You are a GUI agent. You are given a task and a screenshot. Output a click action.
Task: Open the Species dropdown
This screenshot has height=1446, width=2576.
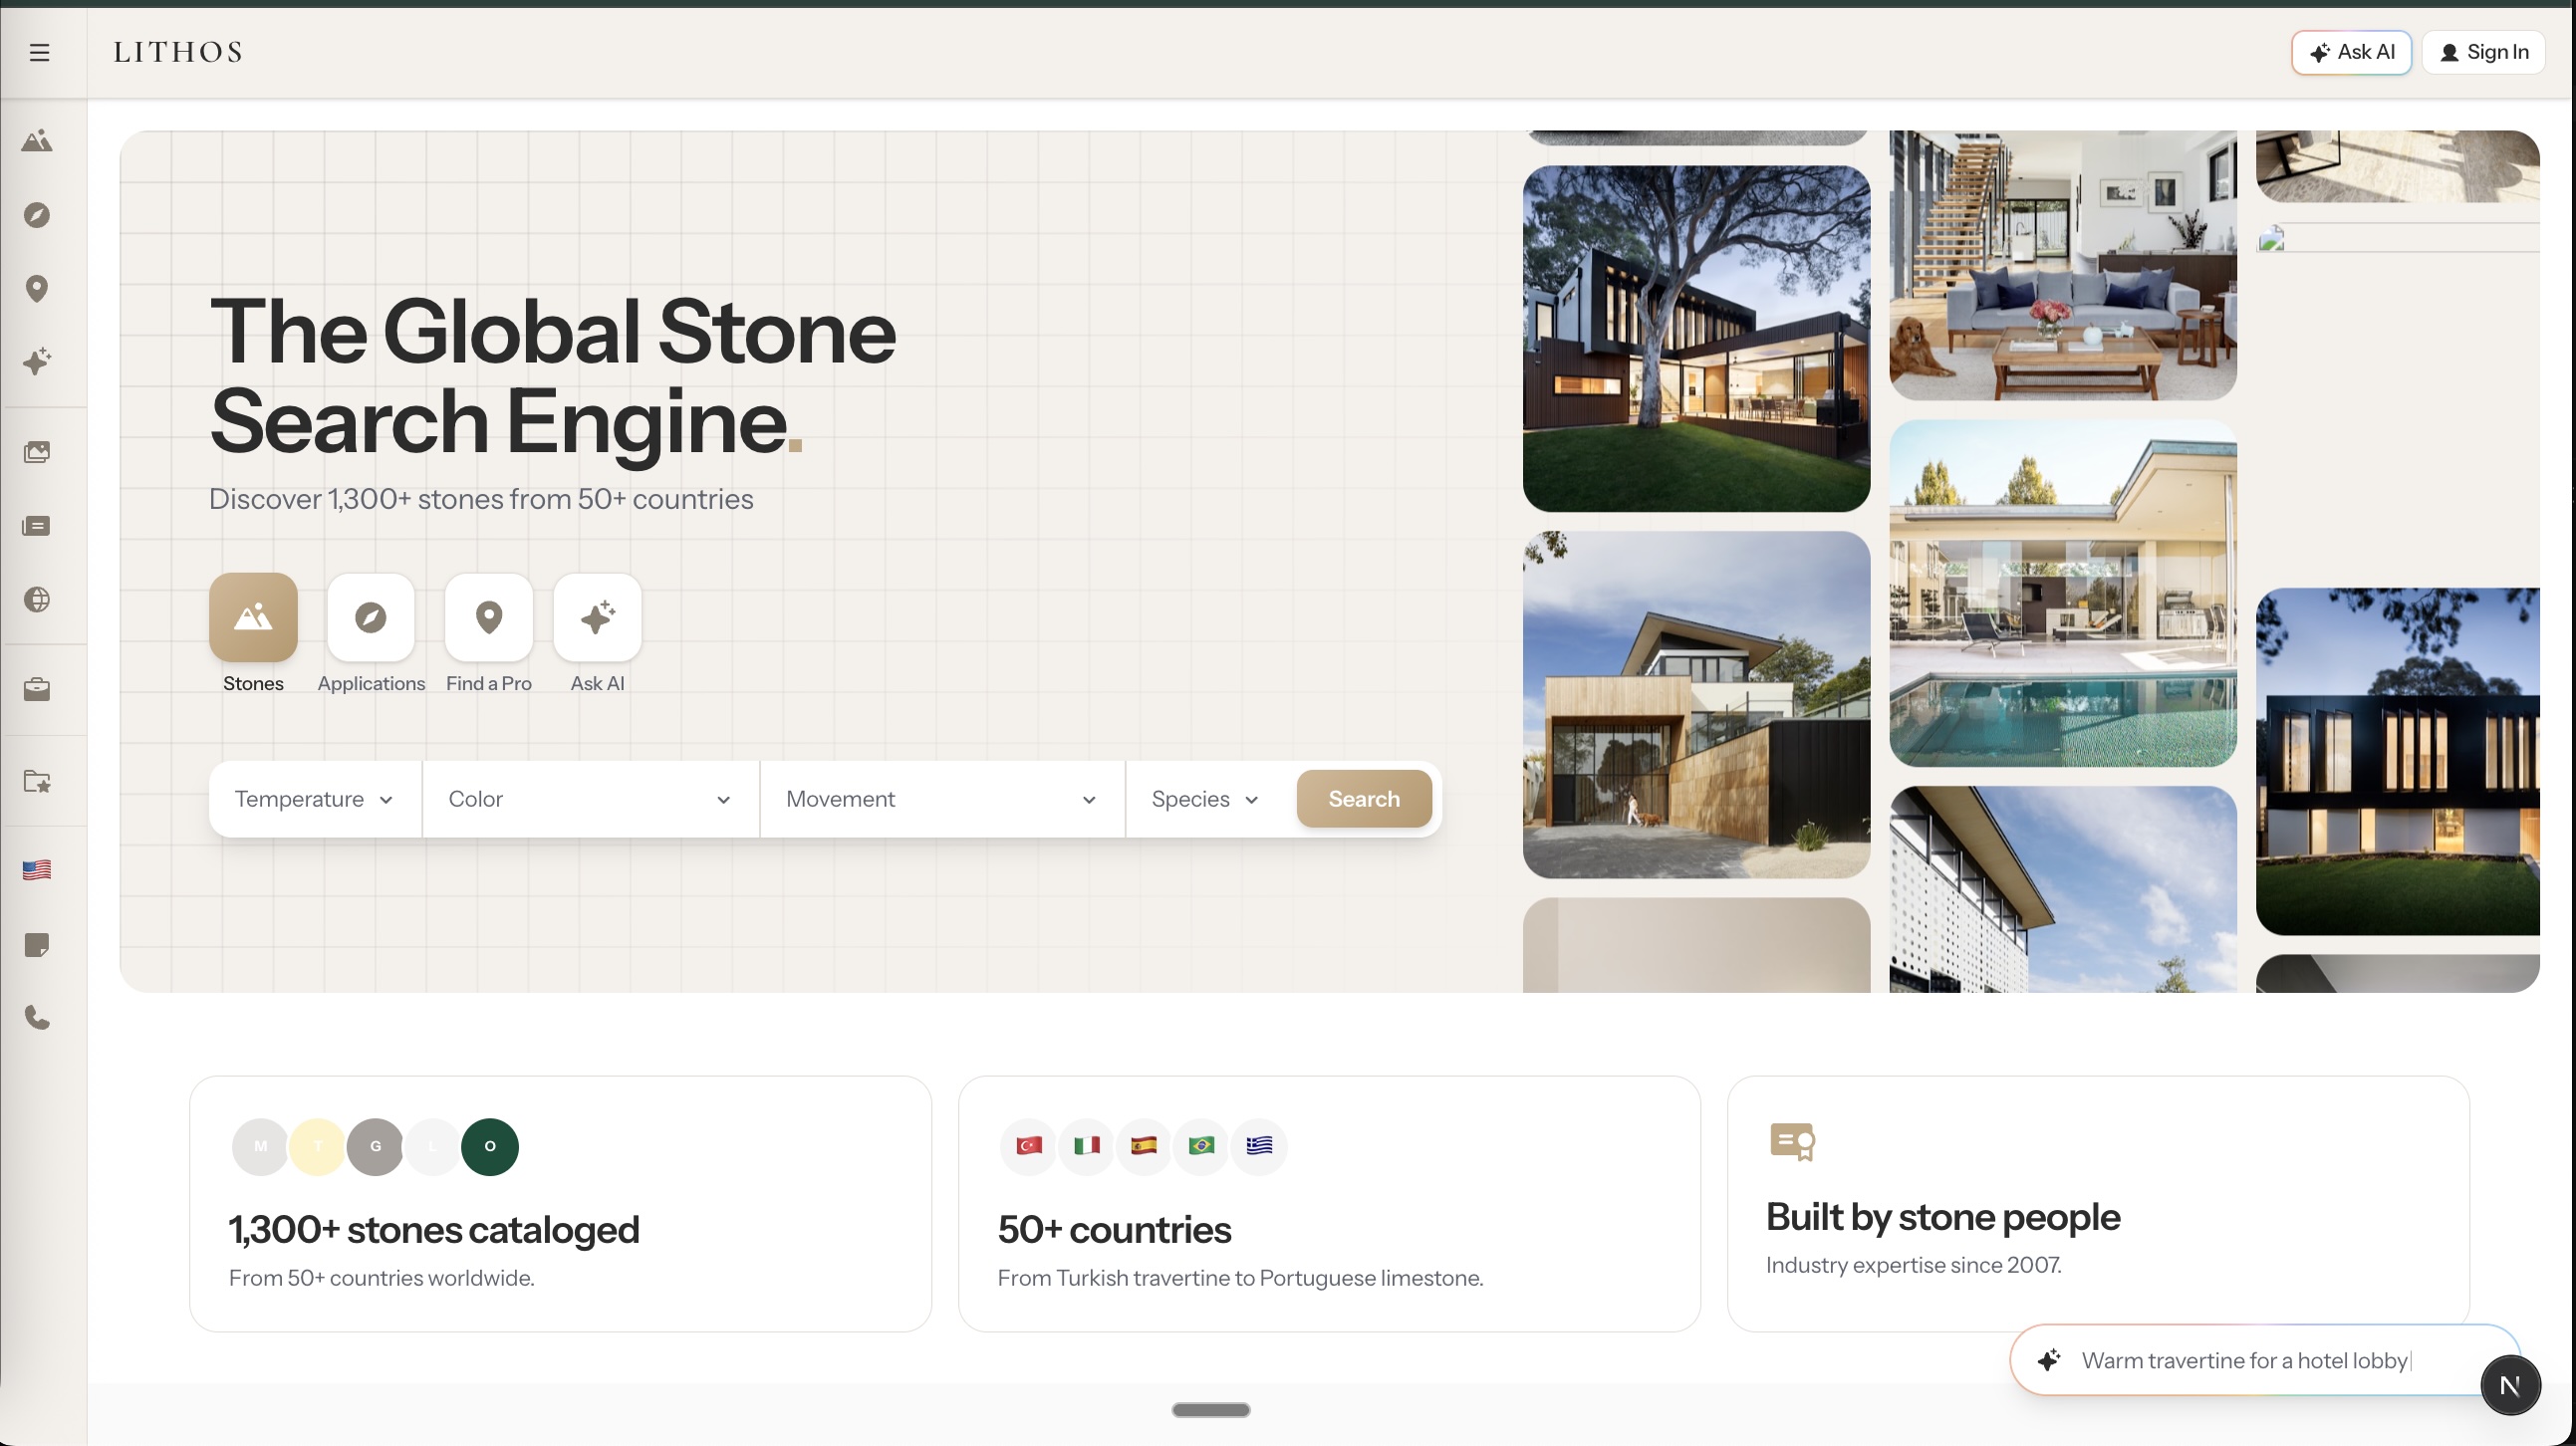pos(1204,798)
